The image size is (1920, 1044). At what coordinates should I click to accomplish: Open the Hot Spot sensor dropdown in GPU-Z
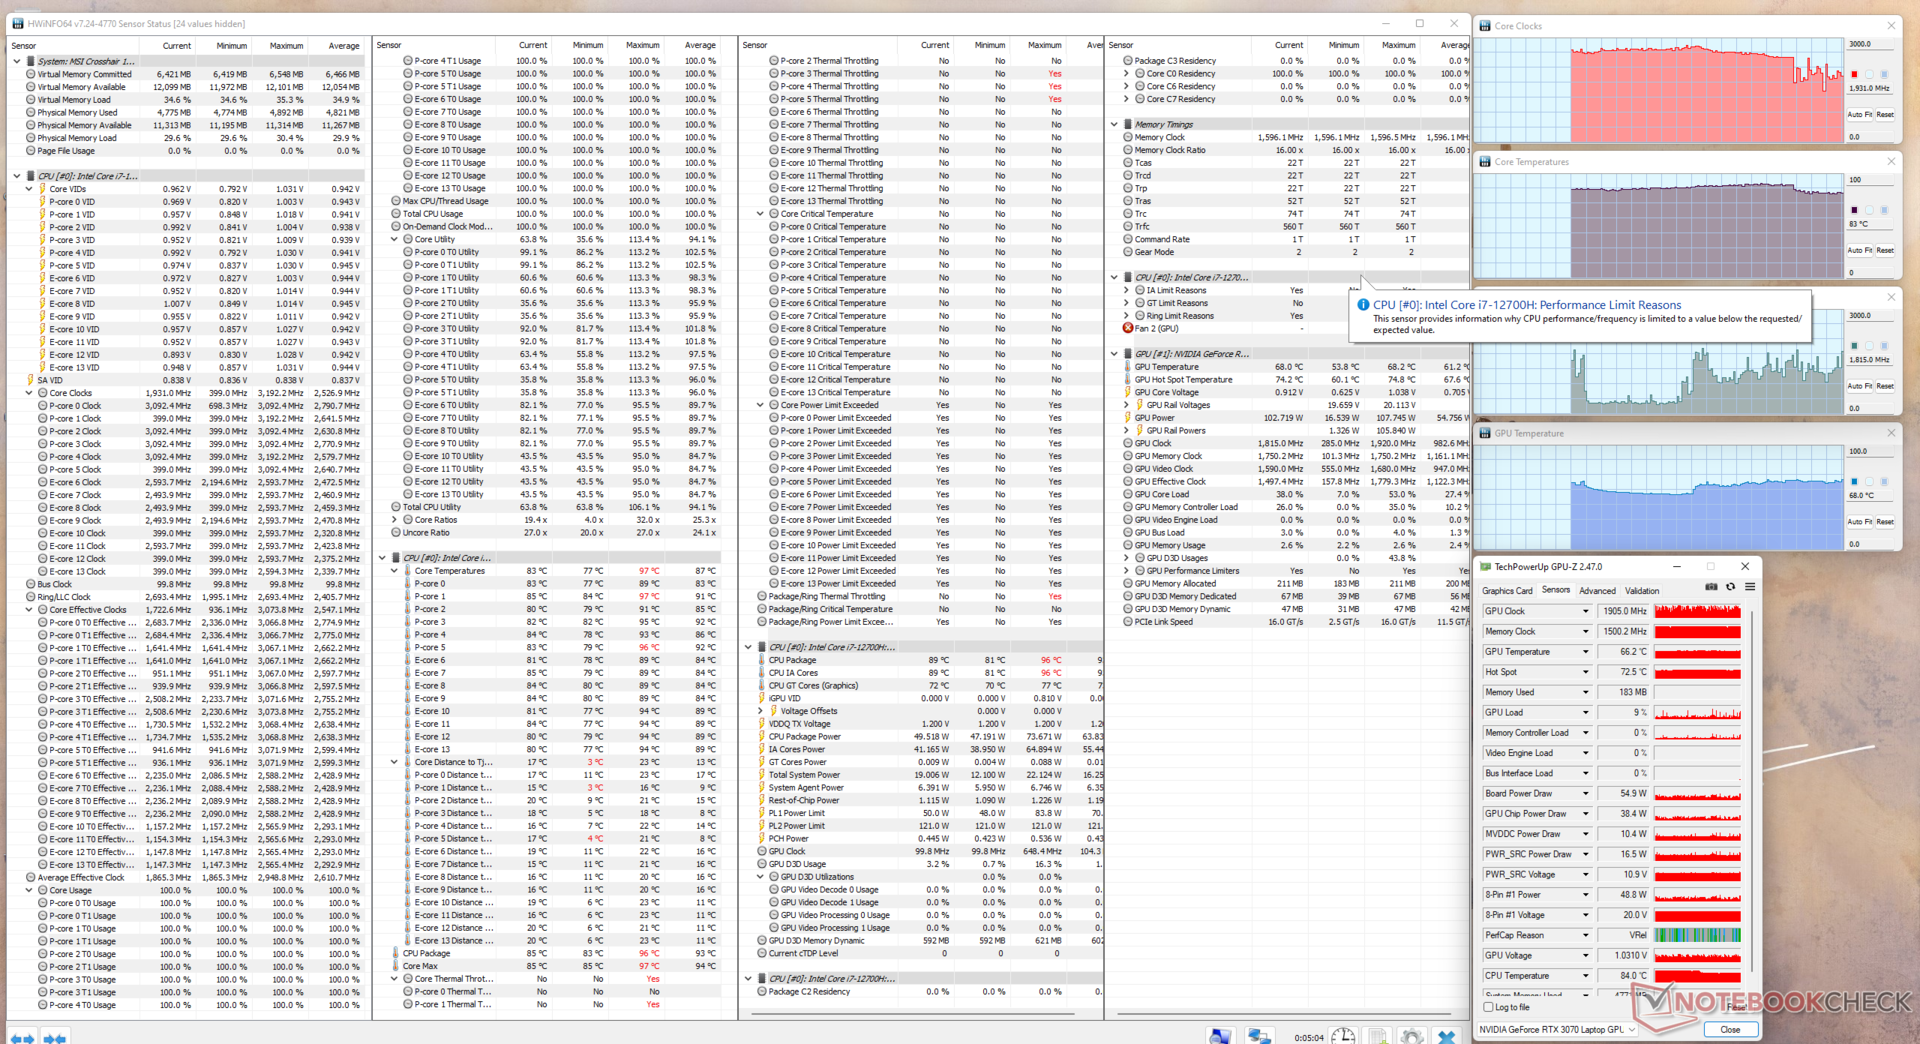(x=1585, y=672)
